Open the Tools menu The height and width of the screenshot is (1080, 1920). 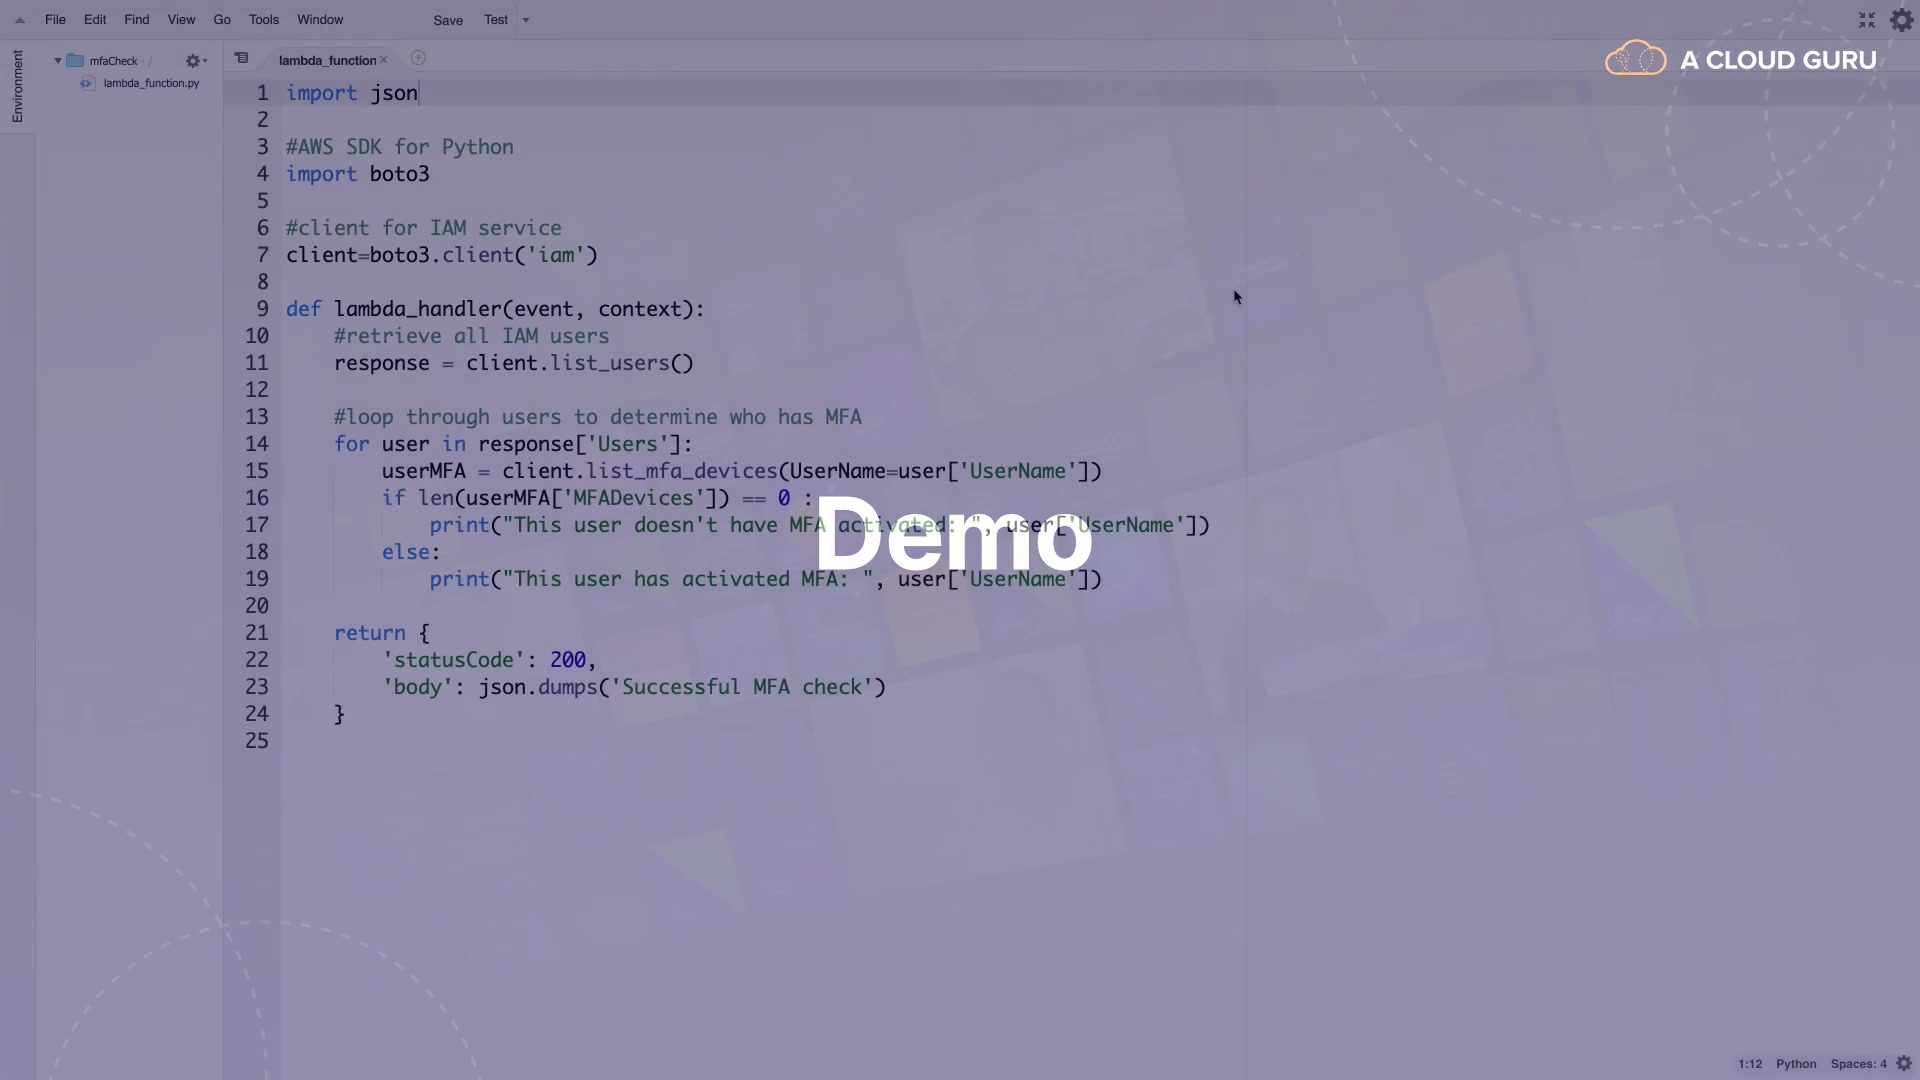[264, 20]
